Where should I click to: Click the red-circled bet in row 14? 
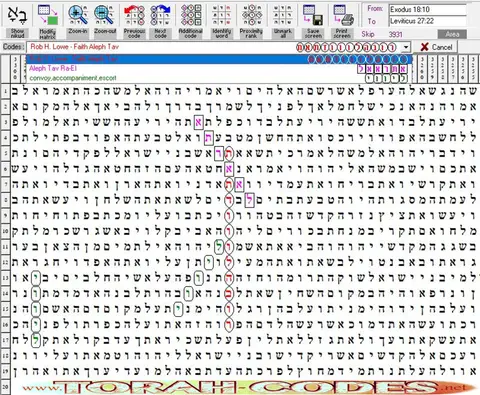point(229,293)
